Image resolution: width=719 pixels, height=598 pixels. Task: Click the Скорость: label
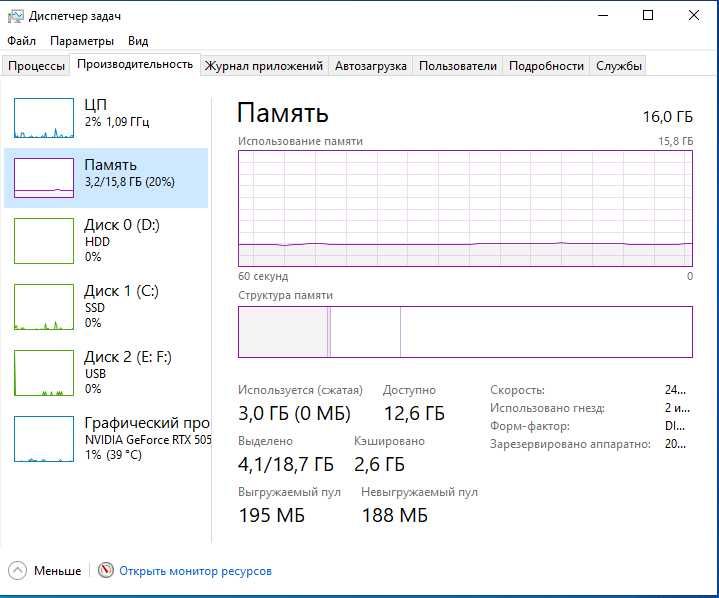click(517, 390)
